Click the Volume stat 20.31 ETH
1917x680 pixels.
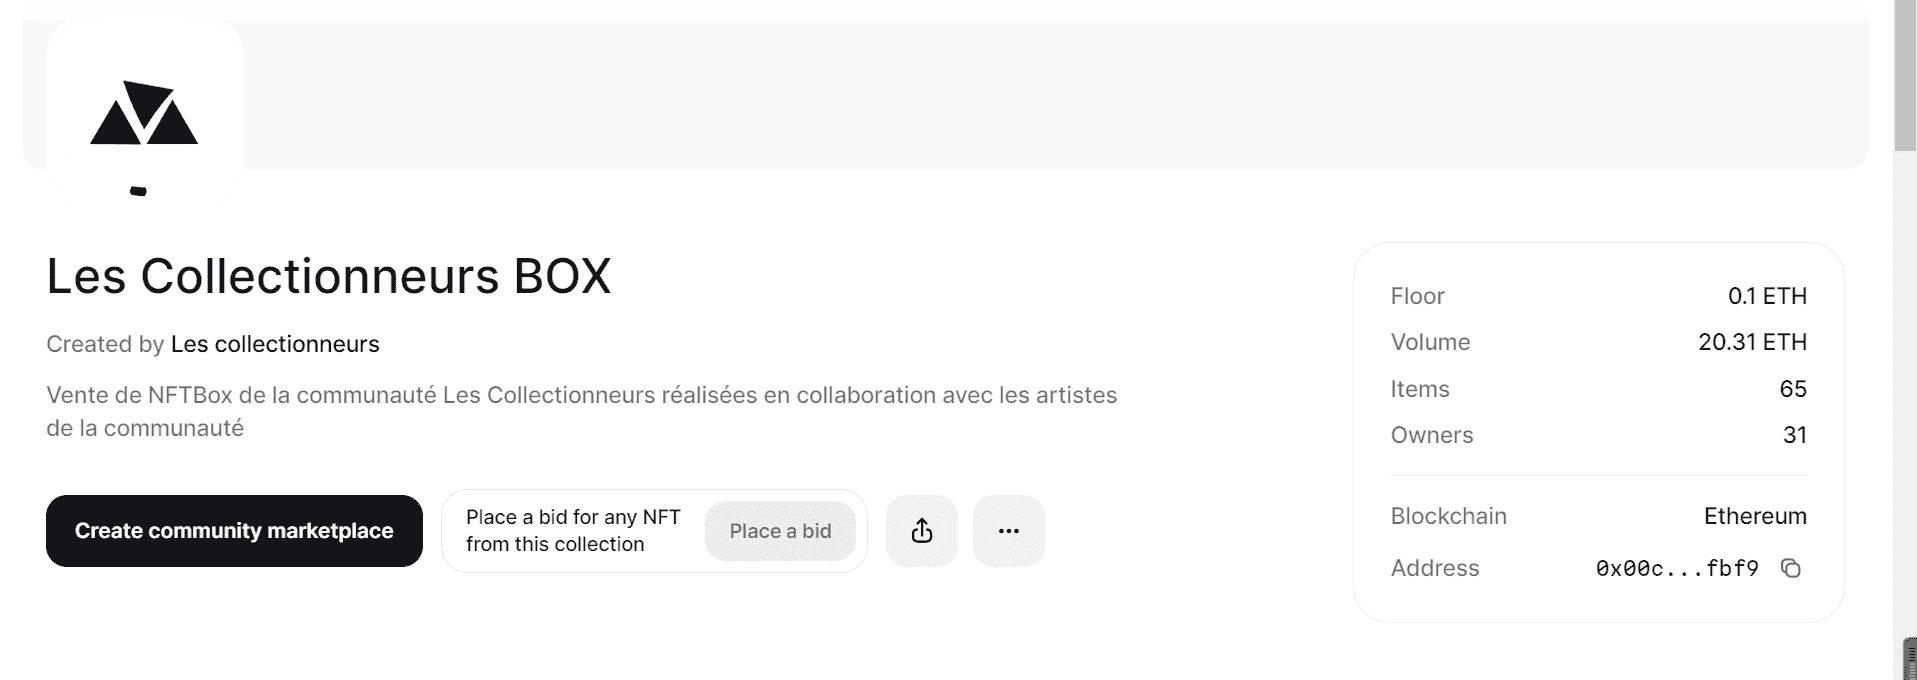pyautogui.click(x=1752, y=341)
